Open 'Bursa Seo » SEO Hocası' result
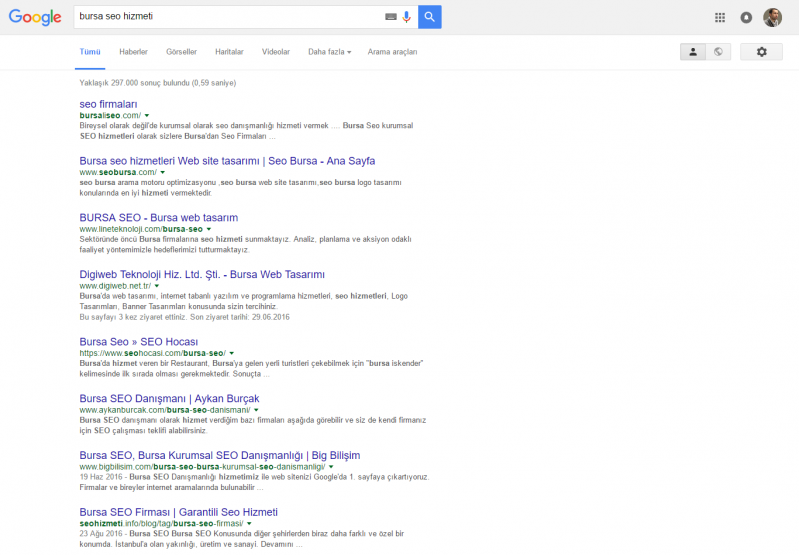Viewport: 799px width, 555px height. [x=139, y=341]
